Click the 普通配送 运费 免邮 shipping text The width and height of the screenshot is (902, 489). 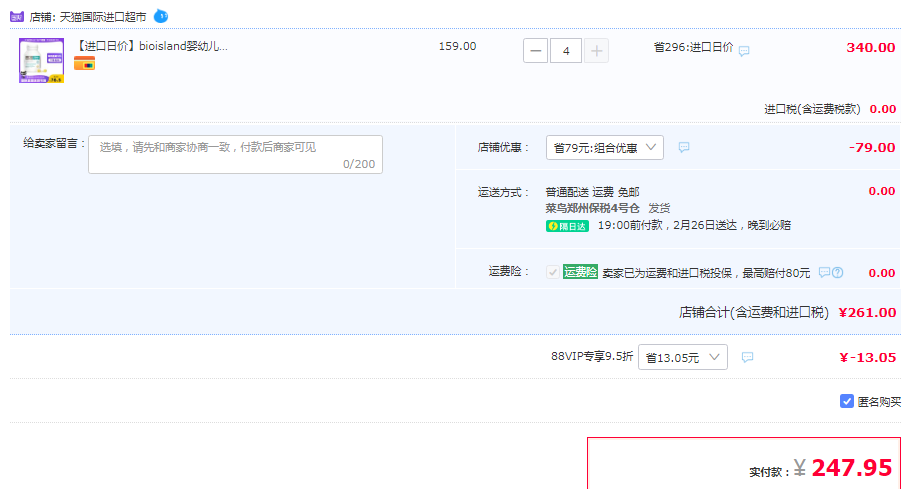(x=593, y=192)
